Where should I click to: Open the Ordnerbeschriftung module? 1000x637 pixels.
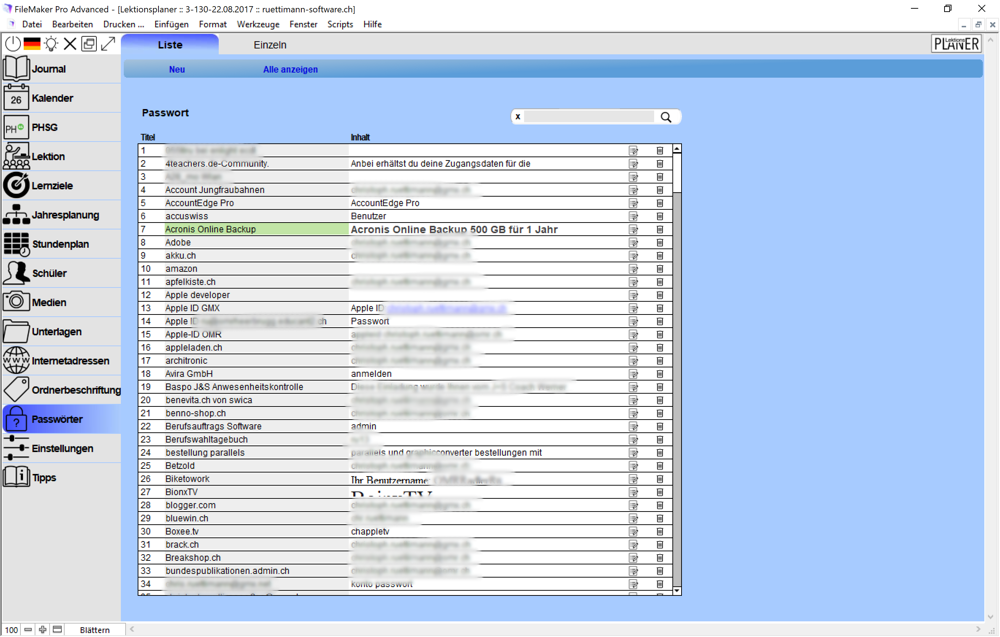(x=61, y=390)
